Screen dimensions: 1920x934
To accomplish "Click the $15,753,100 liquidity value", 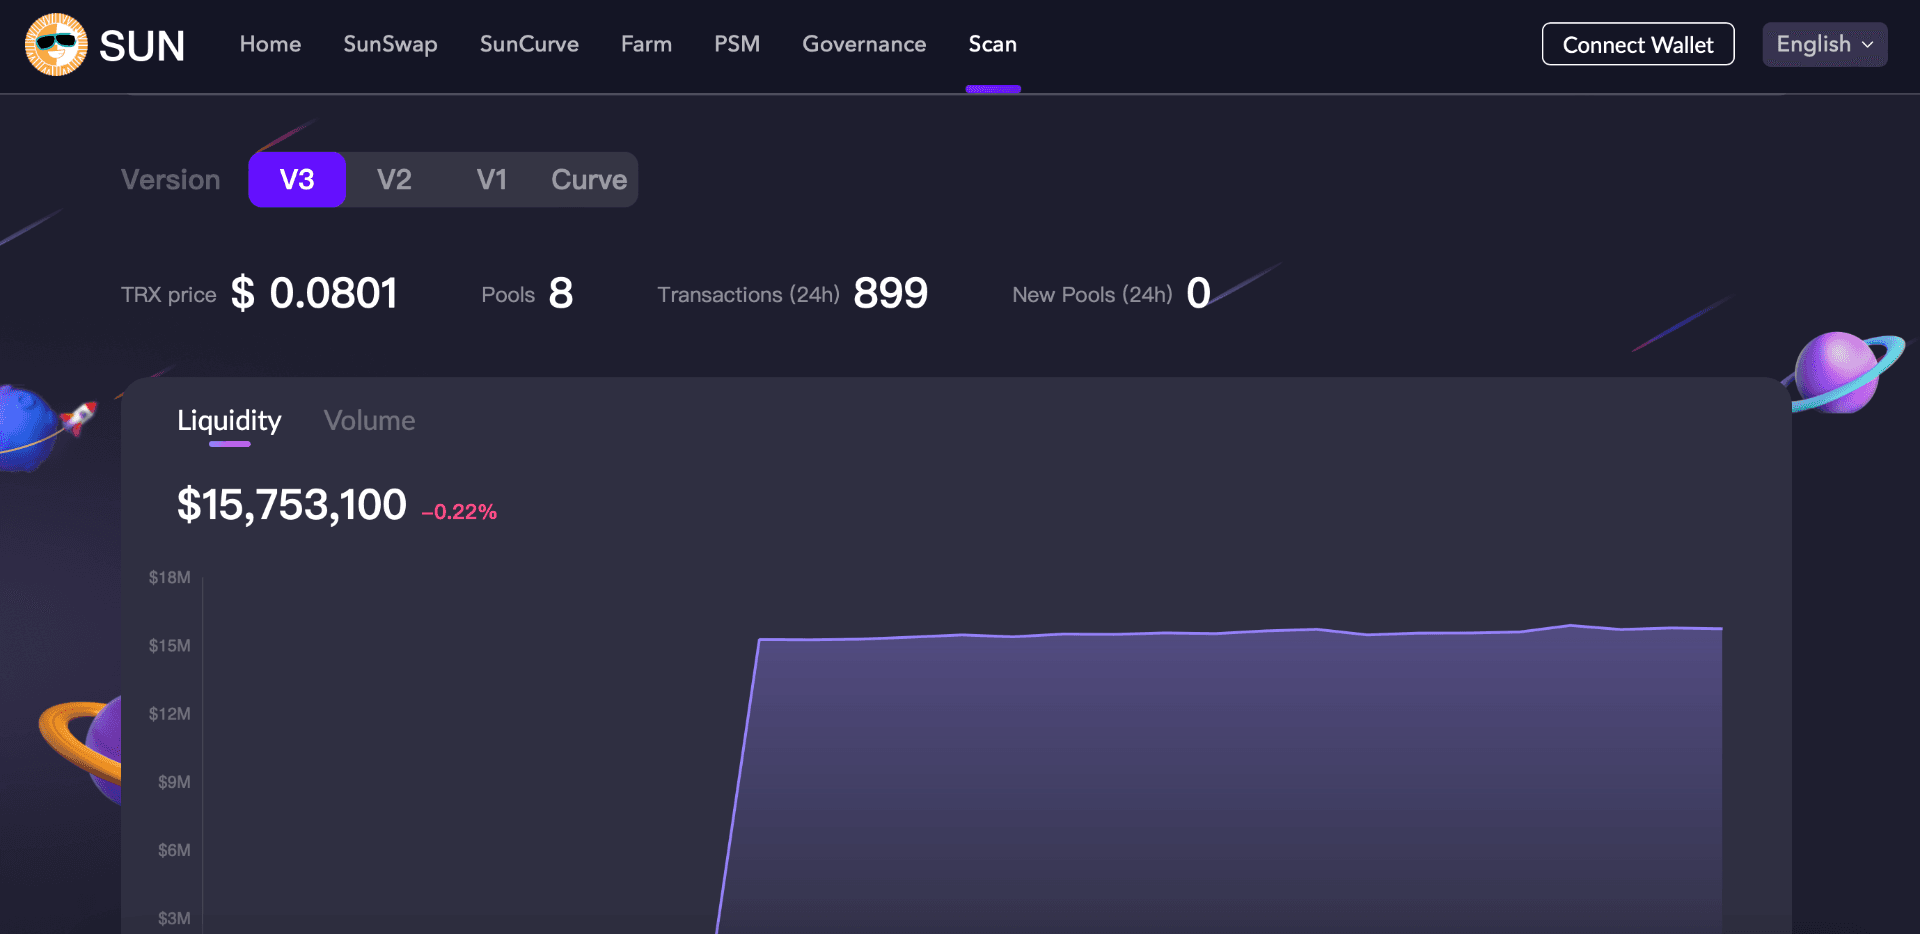I will tap(291, 505).
